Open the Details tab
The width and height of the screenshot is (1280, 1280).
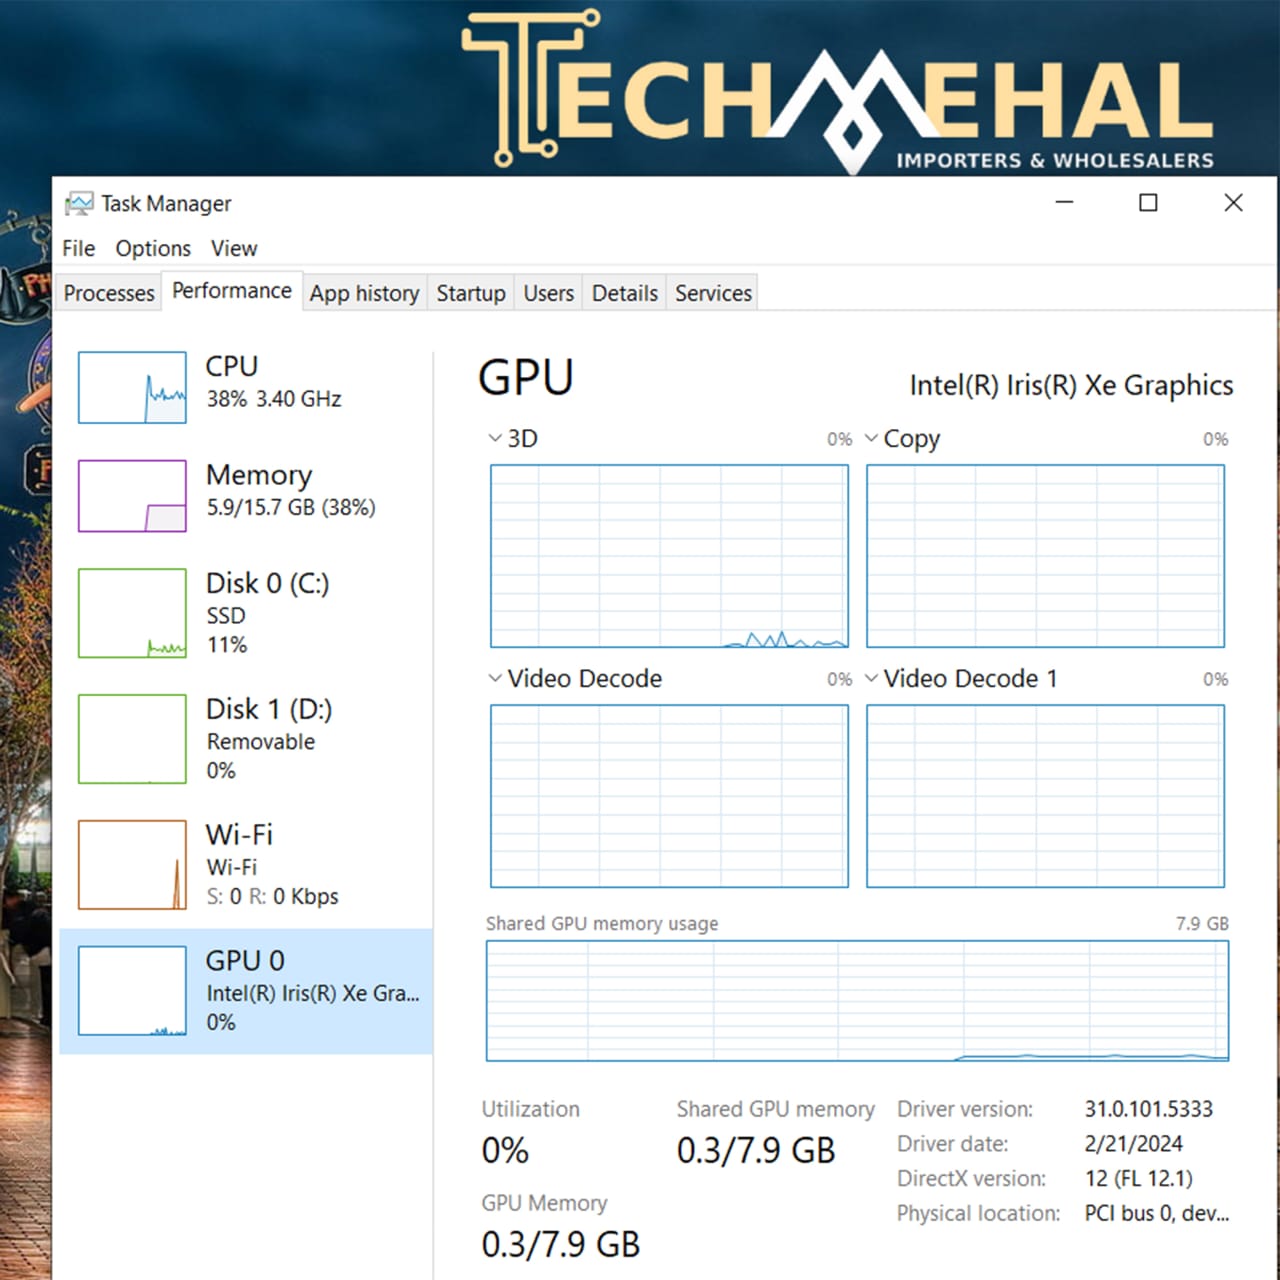pyautogui.click(x=625, y=293)
